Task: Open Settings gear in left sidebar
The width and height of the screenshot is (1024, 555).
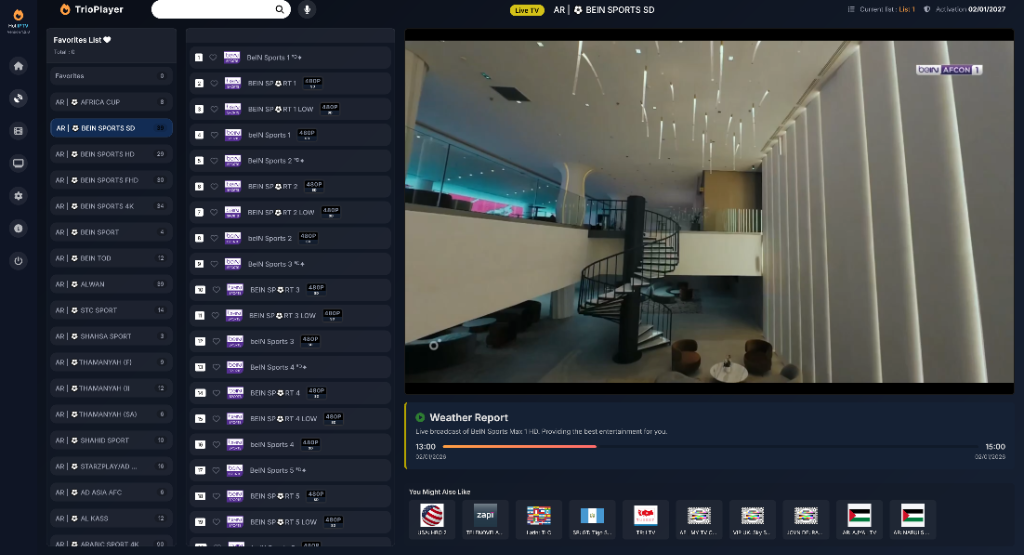Action: pyautogui.click(x=18, y=196)
